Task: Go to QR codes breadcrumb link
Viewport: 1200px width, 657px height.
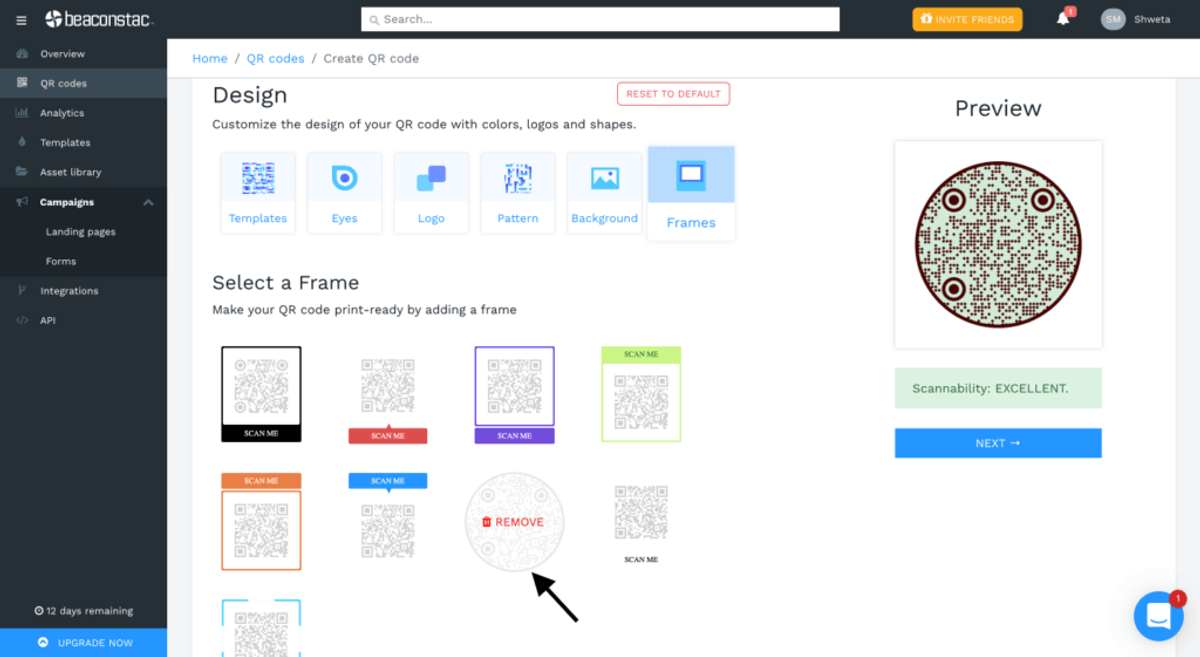Action: (x=275, y=59)
